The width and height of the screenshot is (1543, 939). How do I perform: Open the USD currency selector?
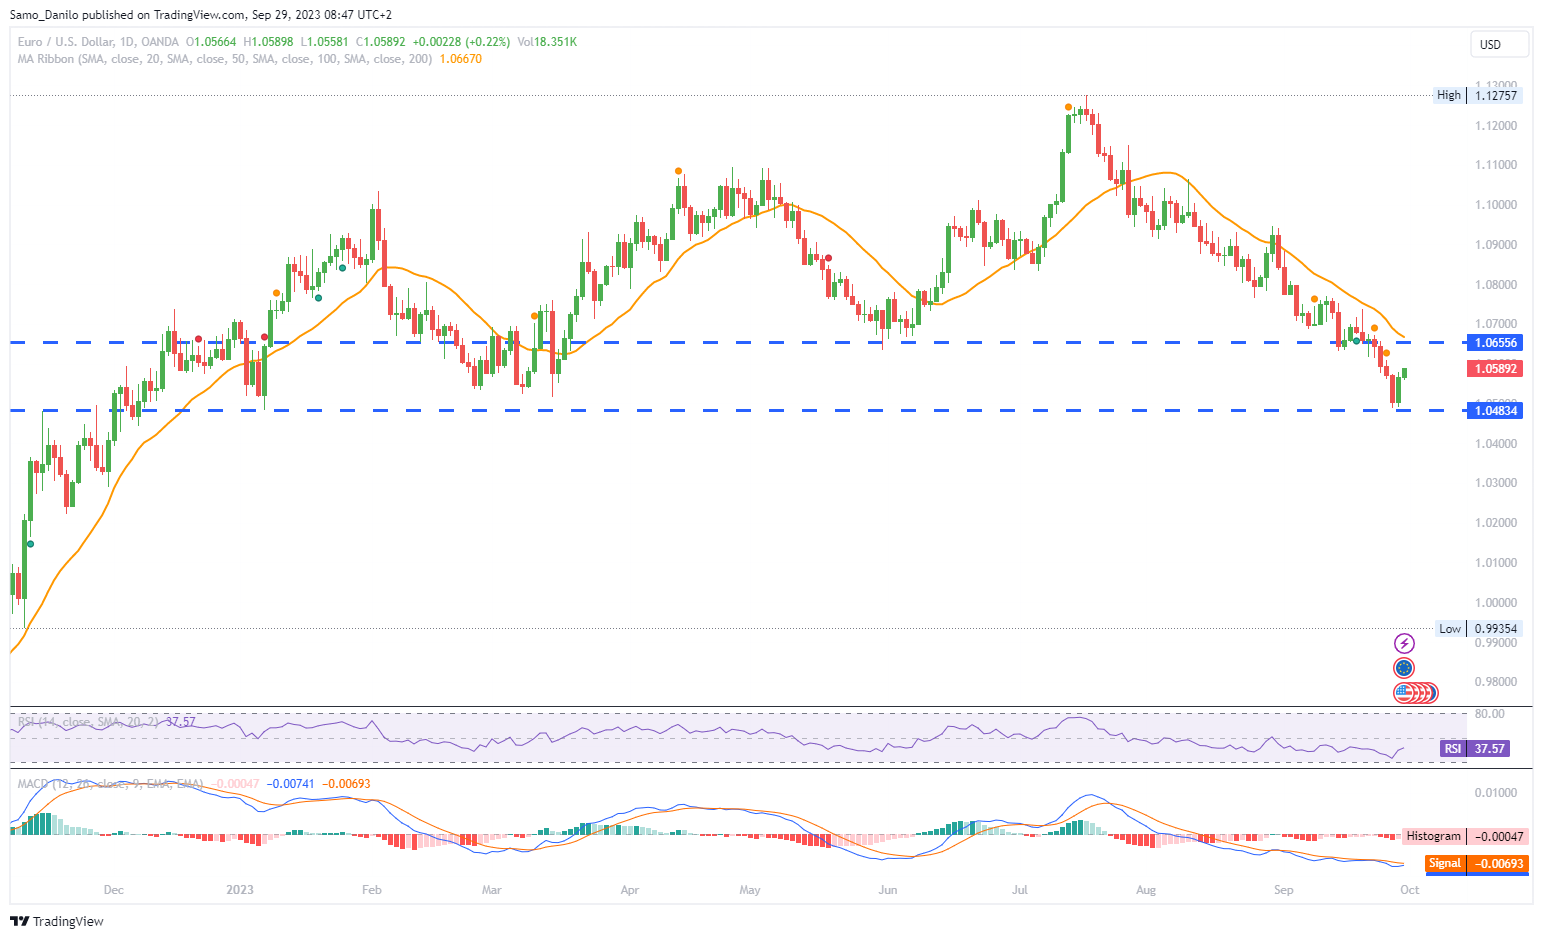pos(1499,44)
